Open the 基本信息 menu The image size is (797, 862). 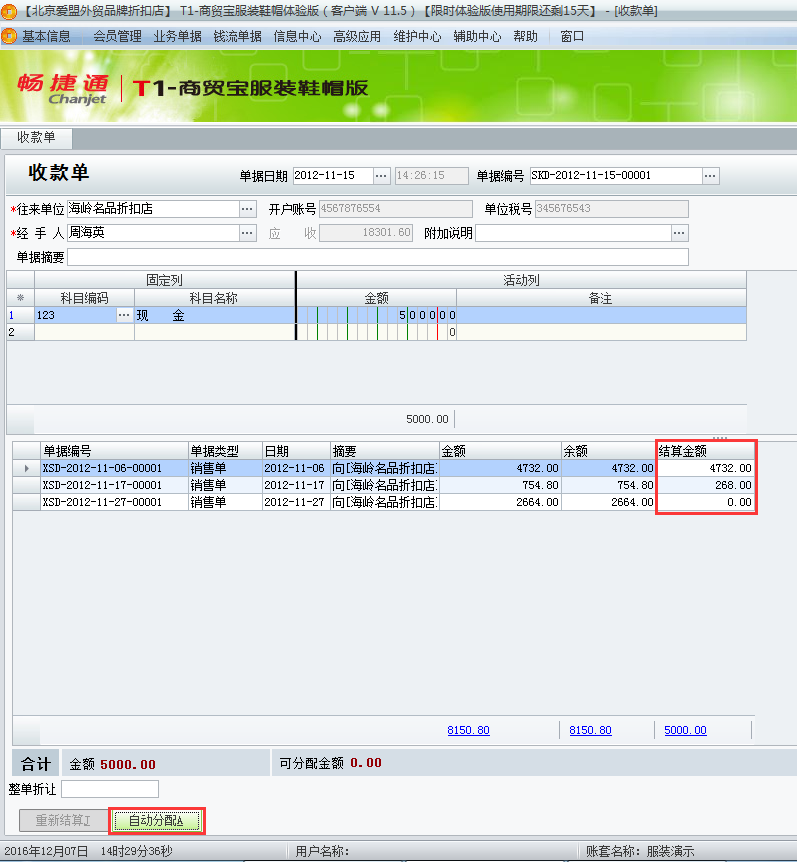pos(46,36)
